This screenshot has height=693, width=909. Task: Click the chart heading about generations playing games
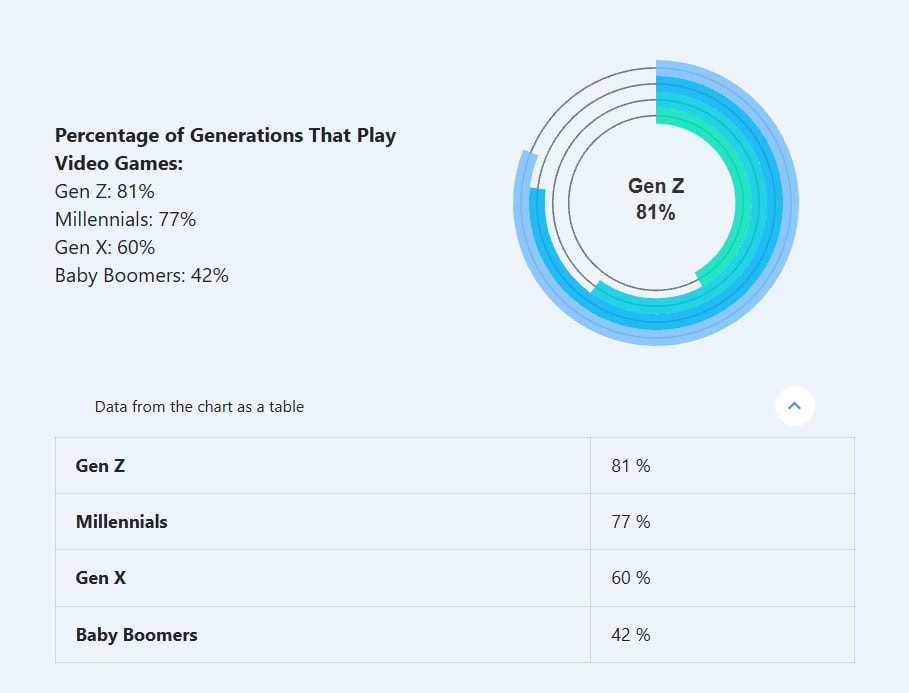click(x=224, y=150)
